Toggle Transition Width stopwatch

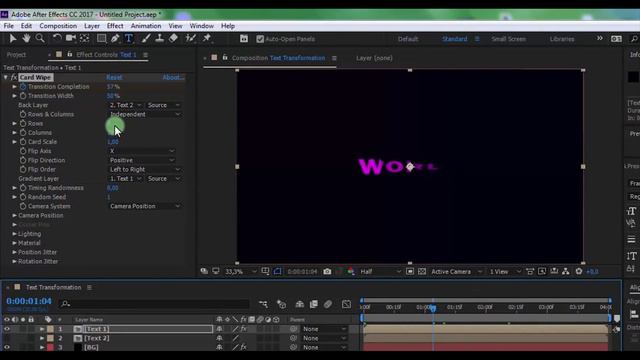click(x=23, y=96)
